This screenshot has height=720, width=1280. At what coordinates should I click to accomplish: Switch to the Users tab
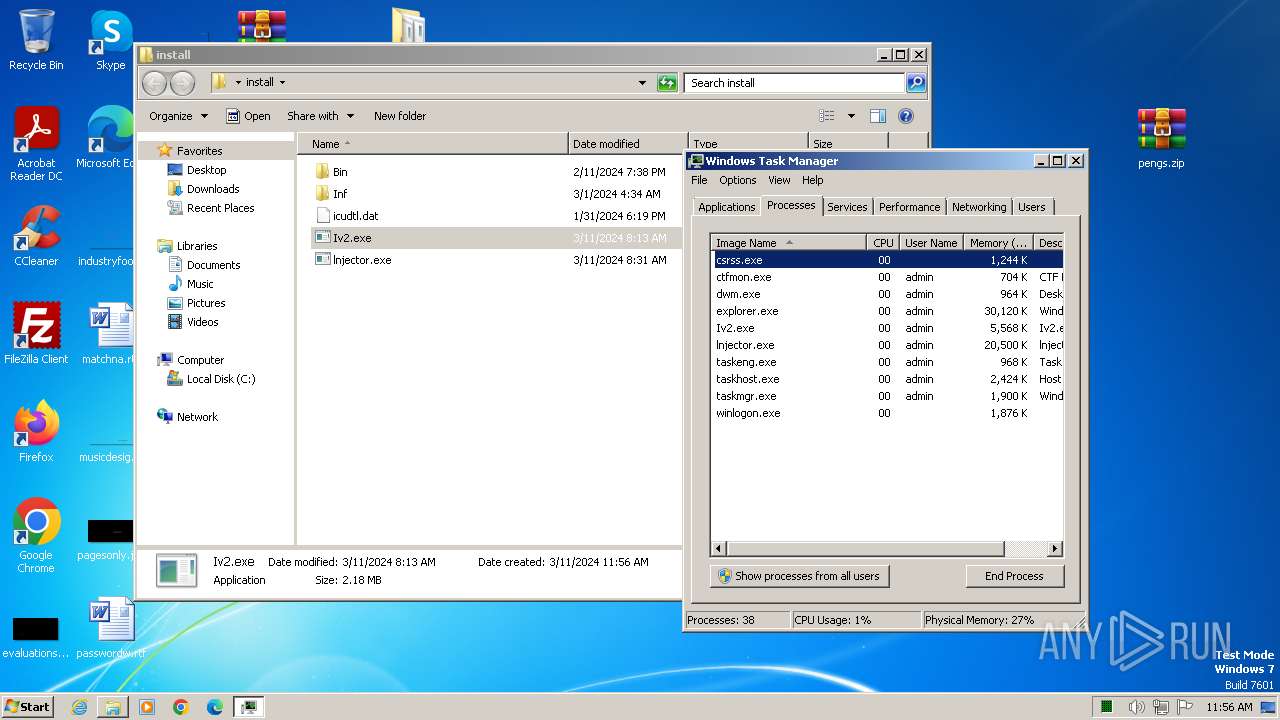pyautogui.click(x=1032, y=207)
